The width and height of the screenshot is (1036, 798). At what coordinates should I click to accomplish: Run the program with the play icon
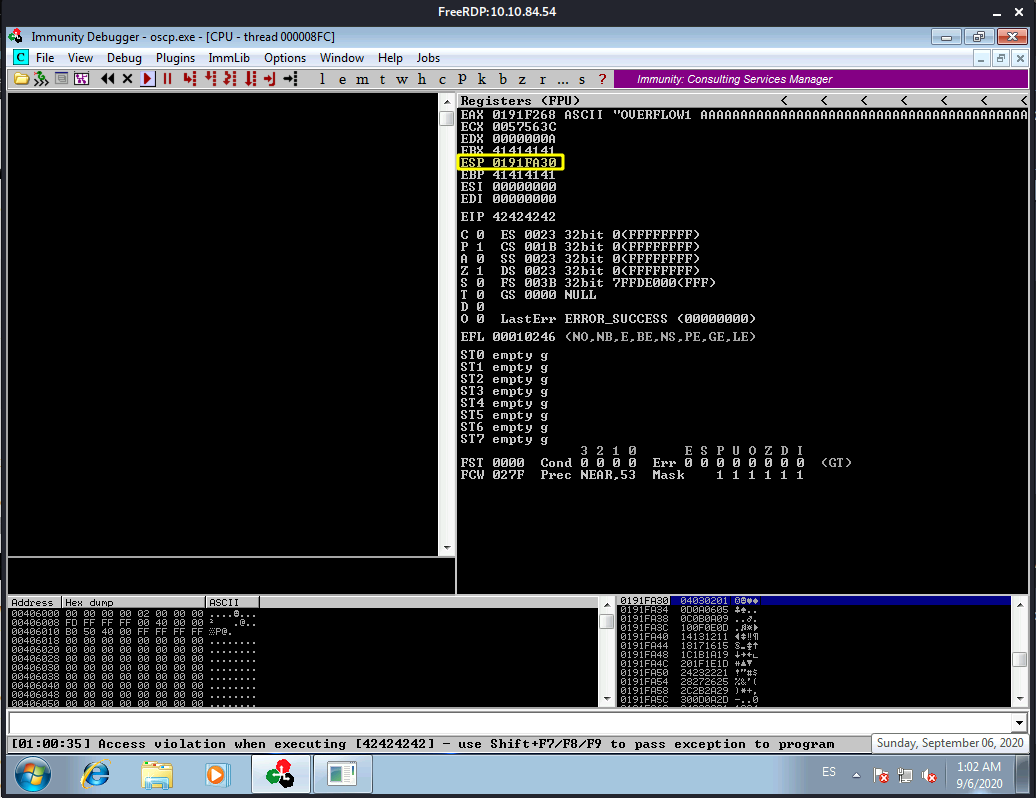(147, 79)
